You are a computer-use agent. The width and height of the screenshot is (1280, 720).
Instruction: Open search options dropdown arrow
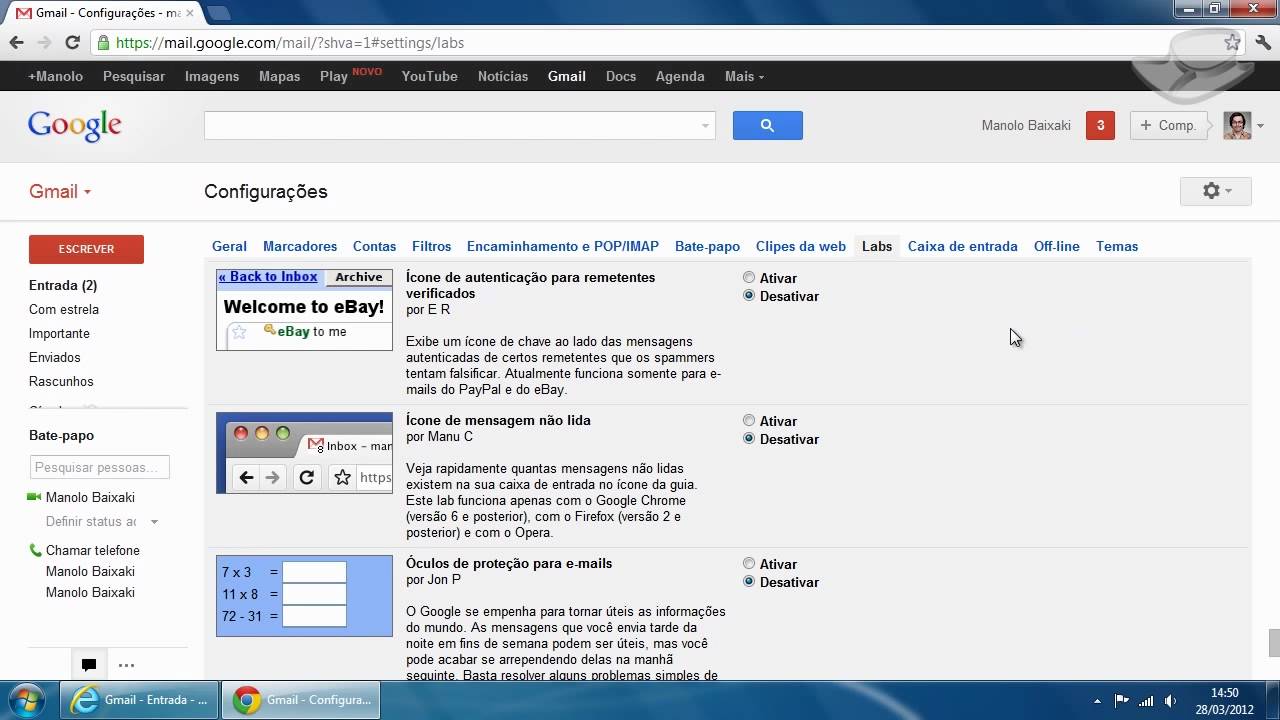pos(705,126)
